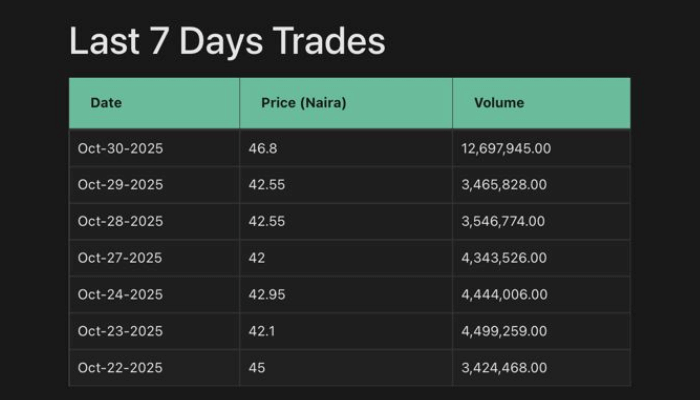Click the 3,465,828.00 volume cell
Screen dimensions: 700x400
tap(504, 185)
